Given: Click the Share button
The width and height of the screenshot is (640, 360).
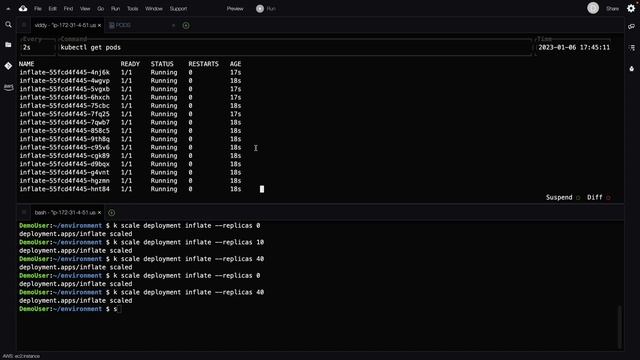Looking at the screenshot, I should click(x=612, y=9).
